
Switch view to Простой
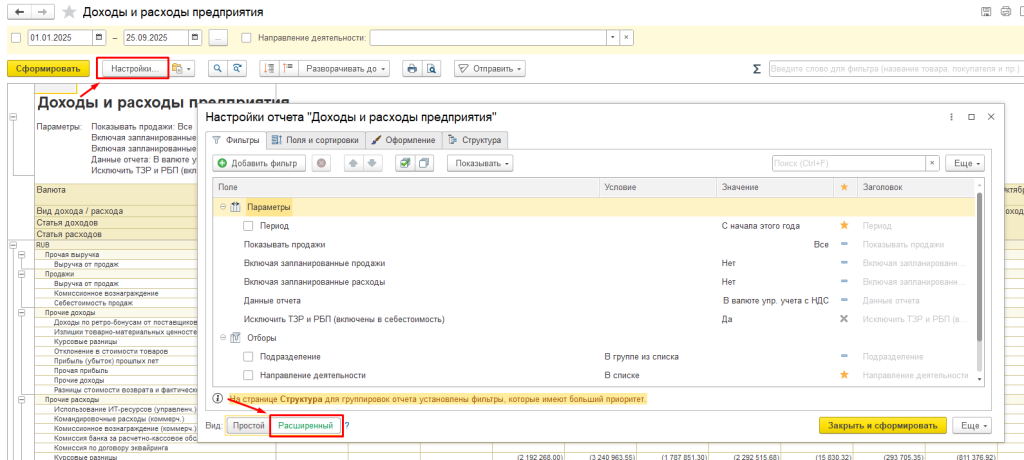tap(248, 425)
